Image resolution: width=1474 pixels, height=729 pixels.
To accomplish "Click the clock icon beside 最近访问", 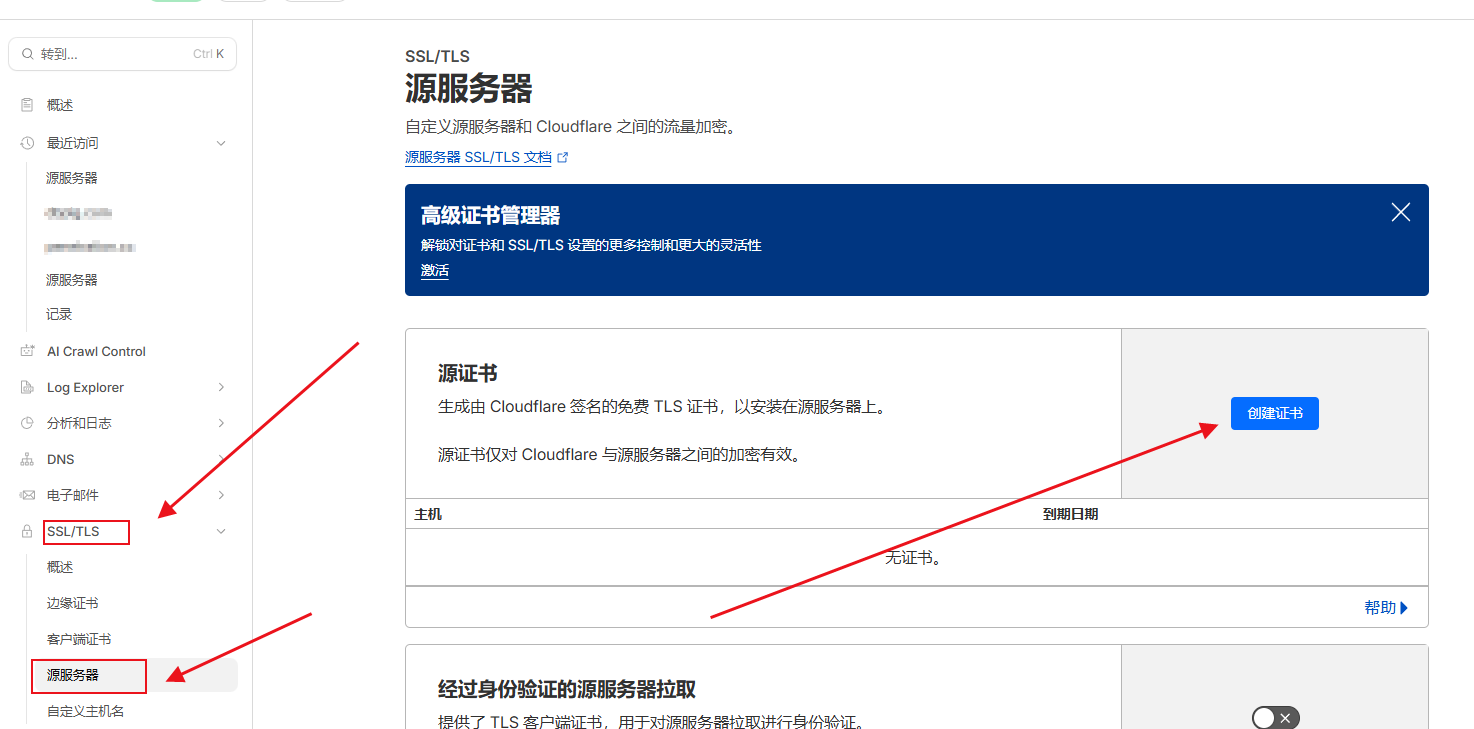I will pyautogui.click(x=27, y=143).
